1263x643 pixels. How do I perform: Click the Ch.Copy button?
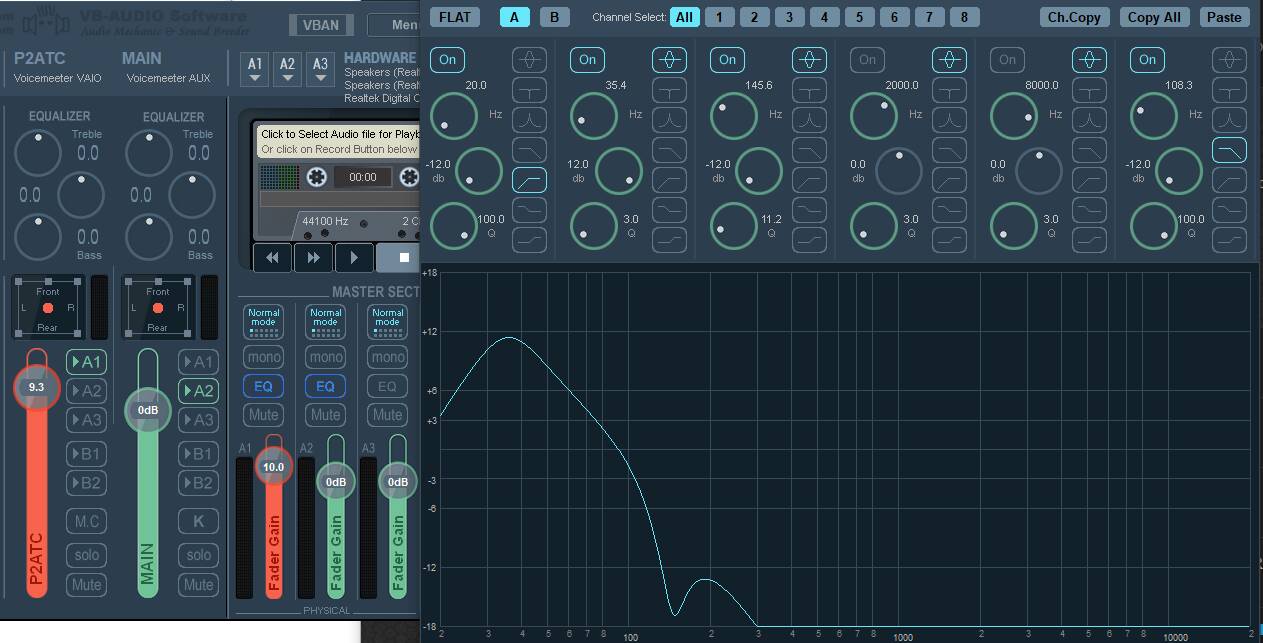[x=1074, y=17]
